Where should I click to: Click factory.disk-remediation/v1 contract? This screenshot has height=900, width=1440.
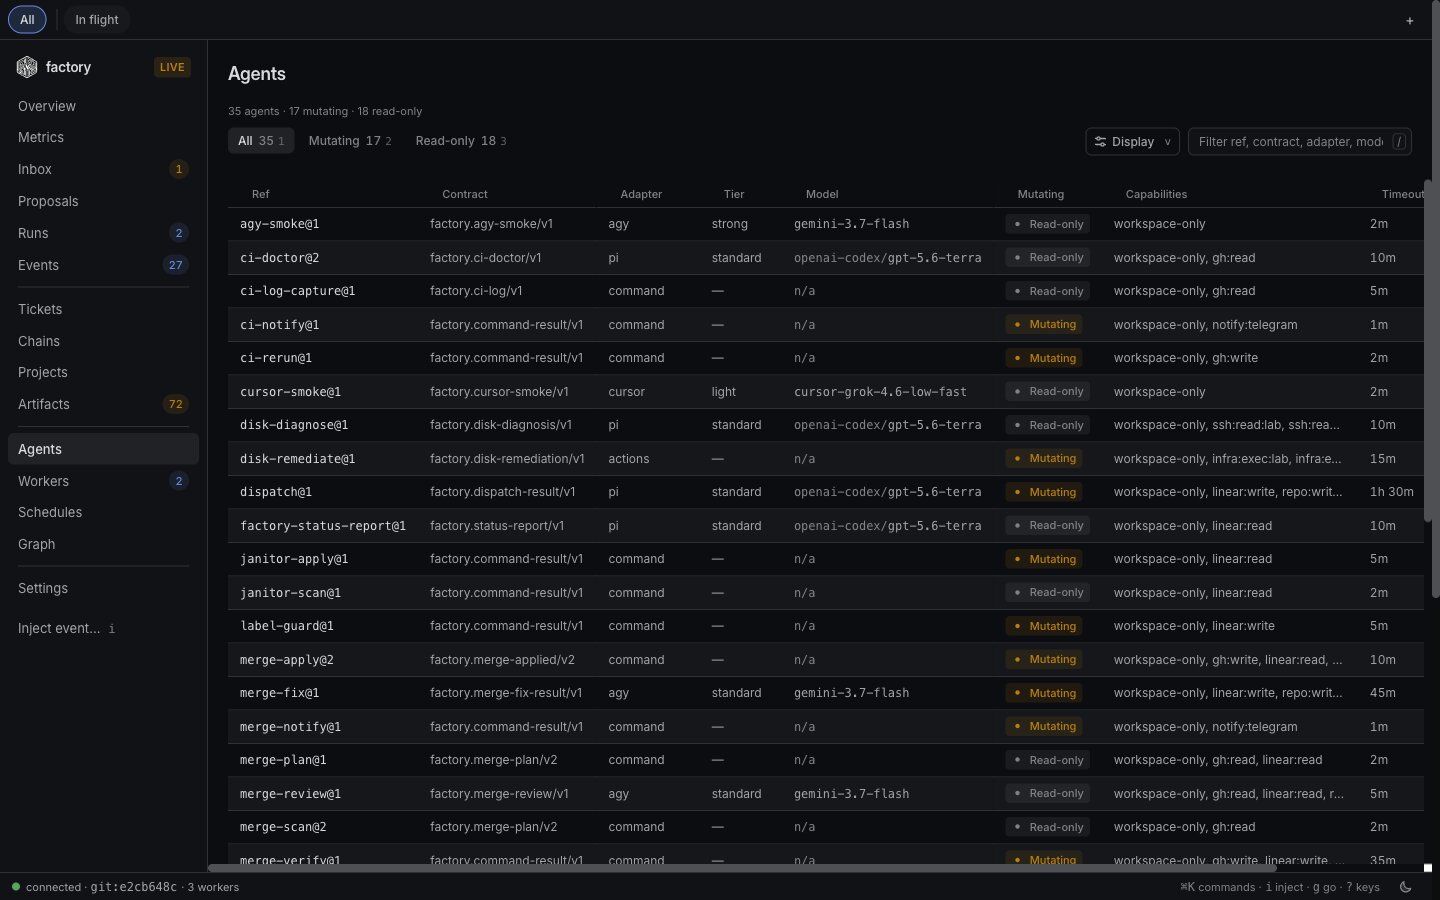[x=507, y=459]
